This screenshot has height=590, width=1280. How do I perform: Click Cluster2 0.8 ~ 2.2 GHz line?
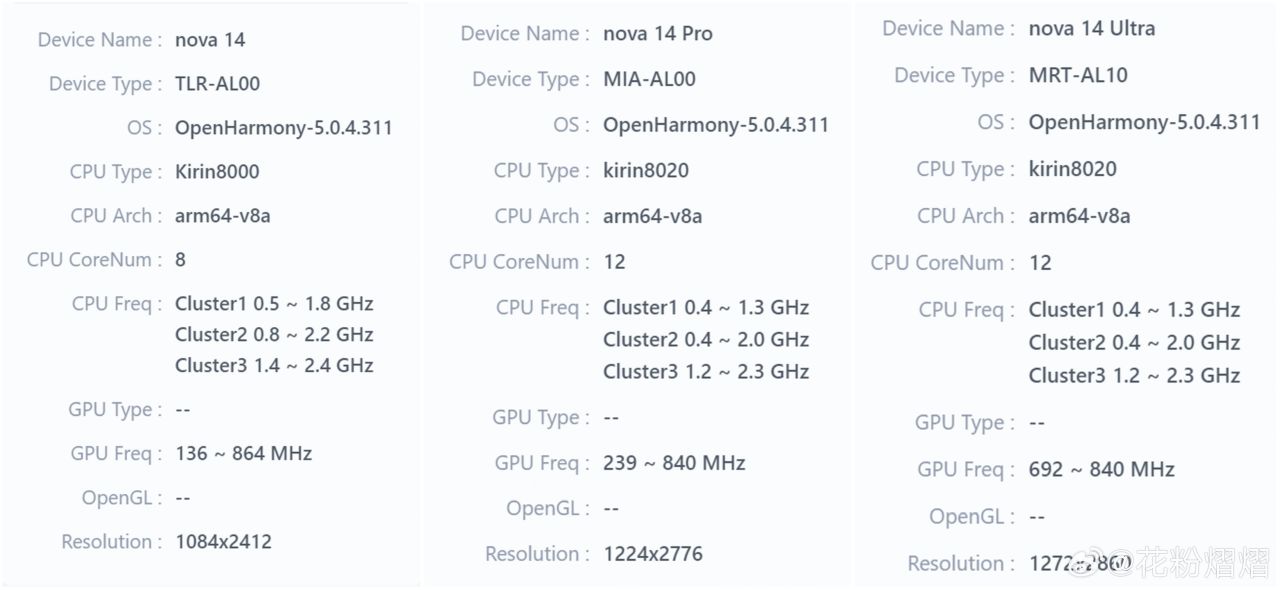click(x=274, y=334)
